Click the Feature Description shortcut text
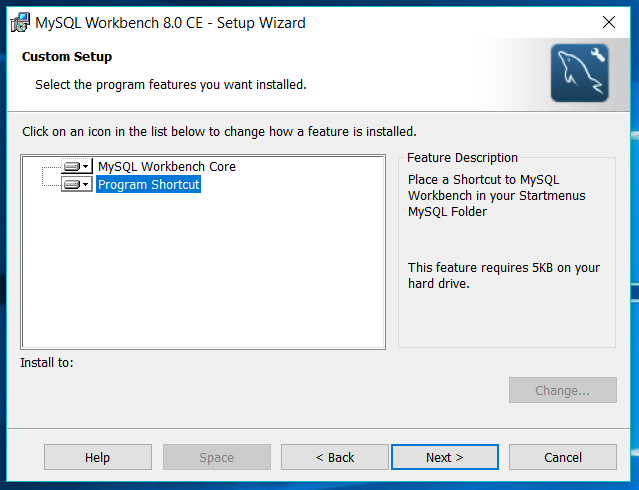 click(496, 196)
